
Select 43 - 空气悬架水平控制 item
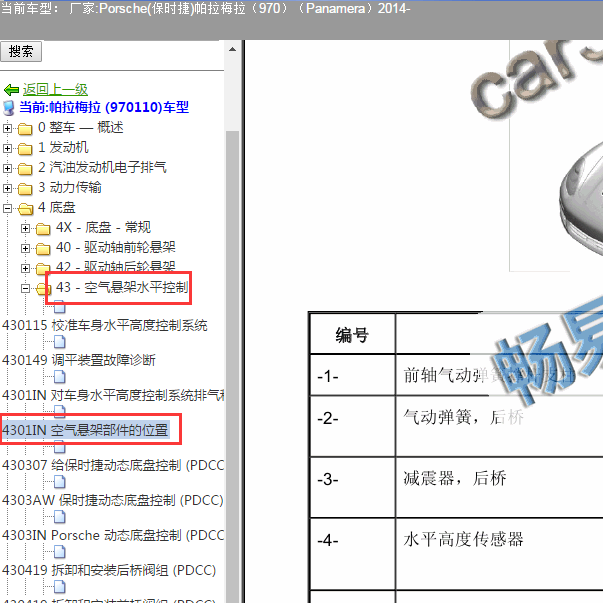pos(122,287)
